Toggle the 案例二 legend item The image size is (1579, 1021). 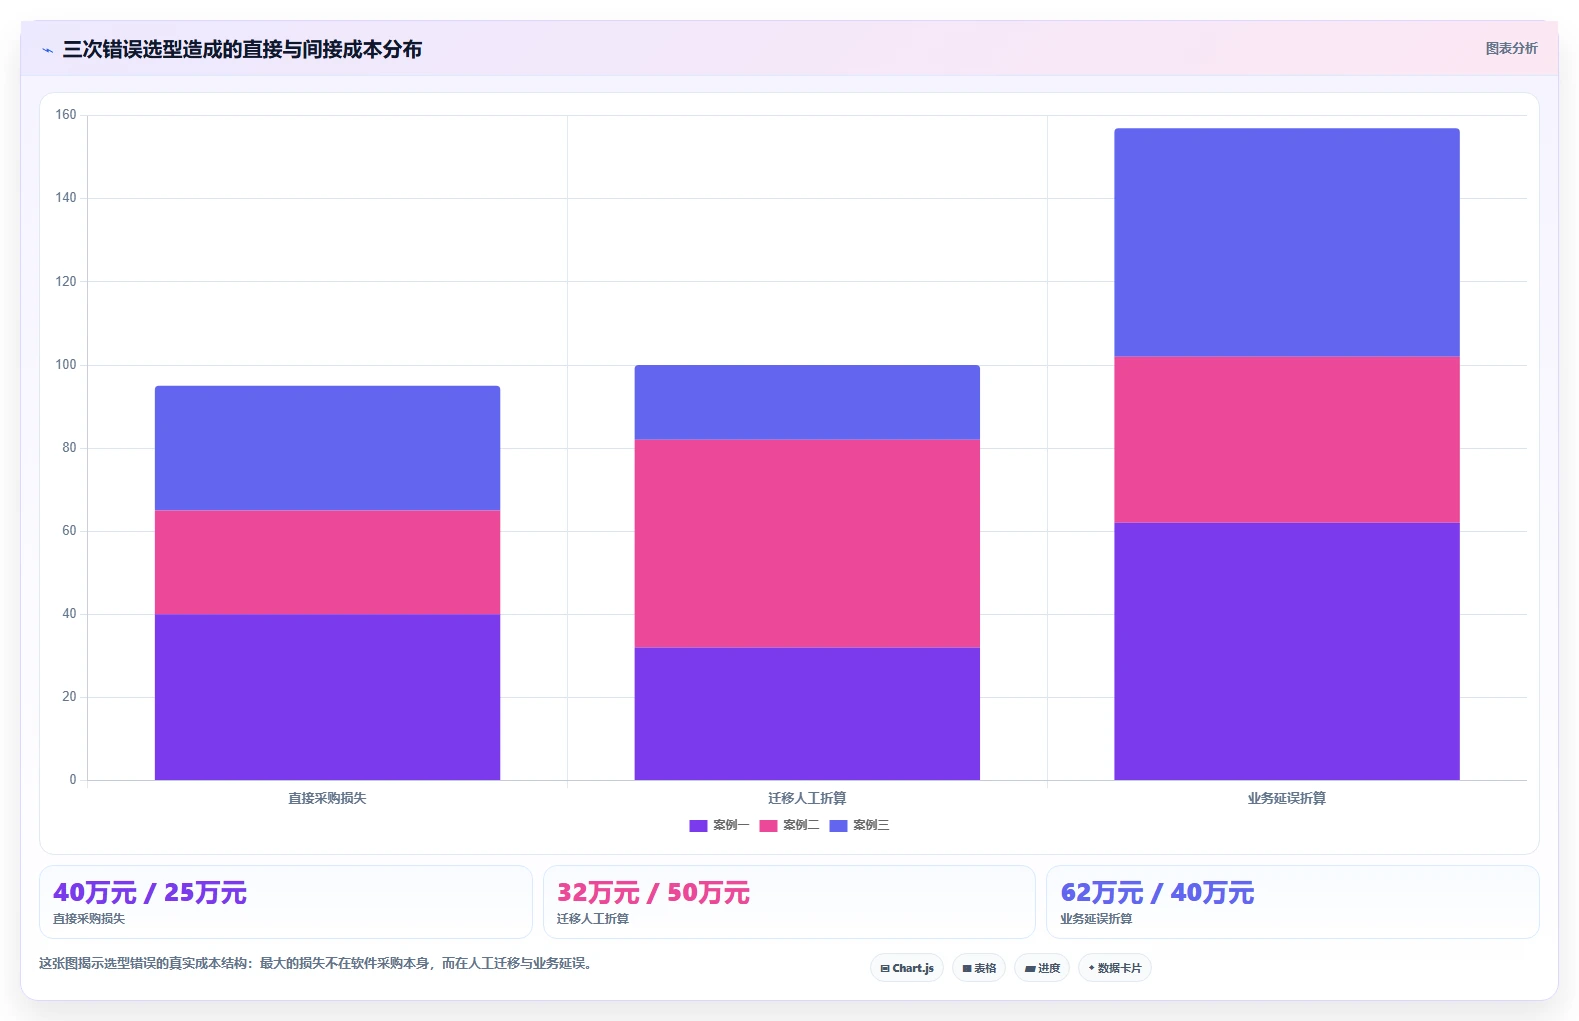[x=789, y=825]
